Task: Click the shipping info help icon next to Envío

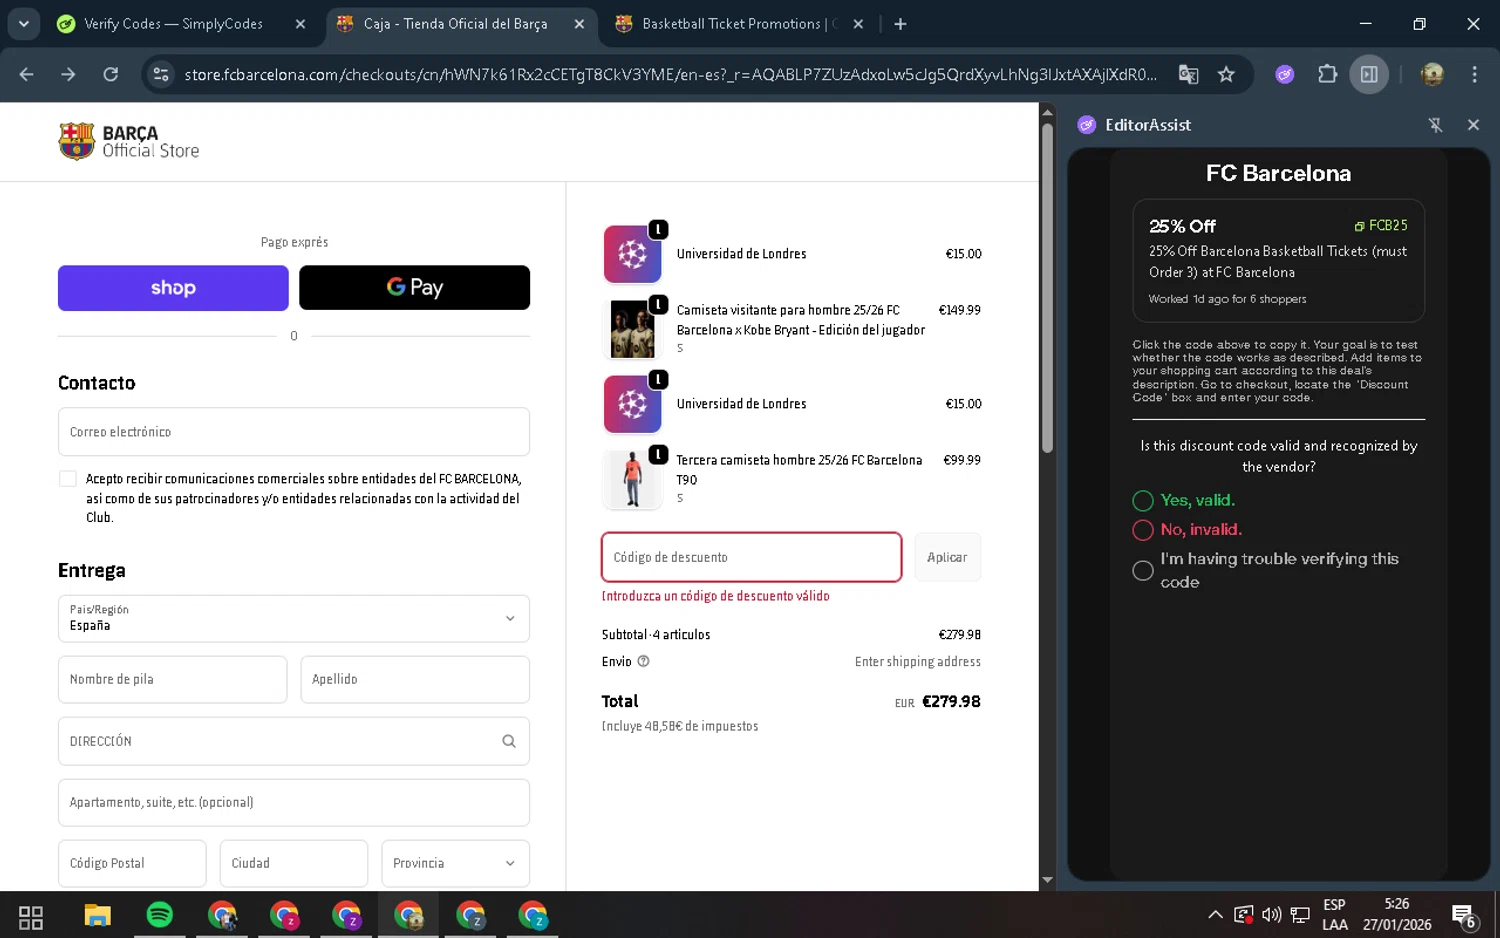Action: tap(644, 661)
